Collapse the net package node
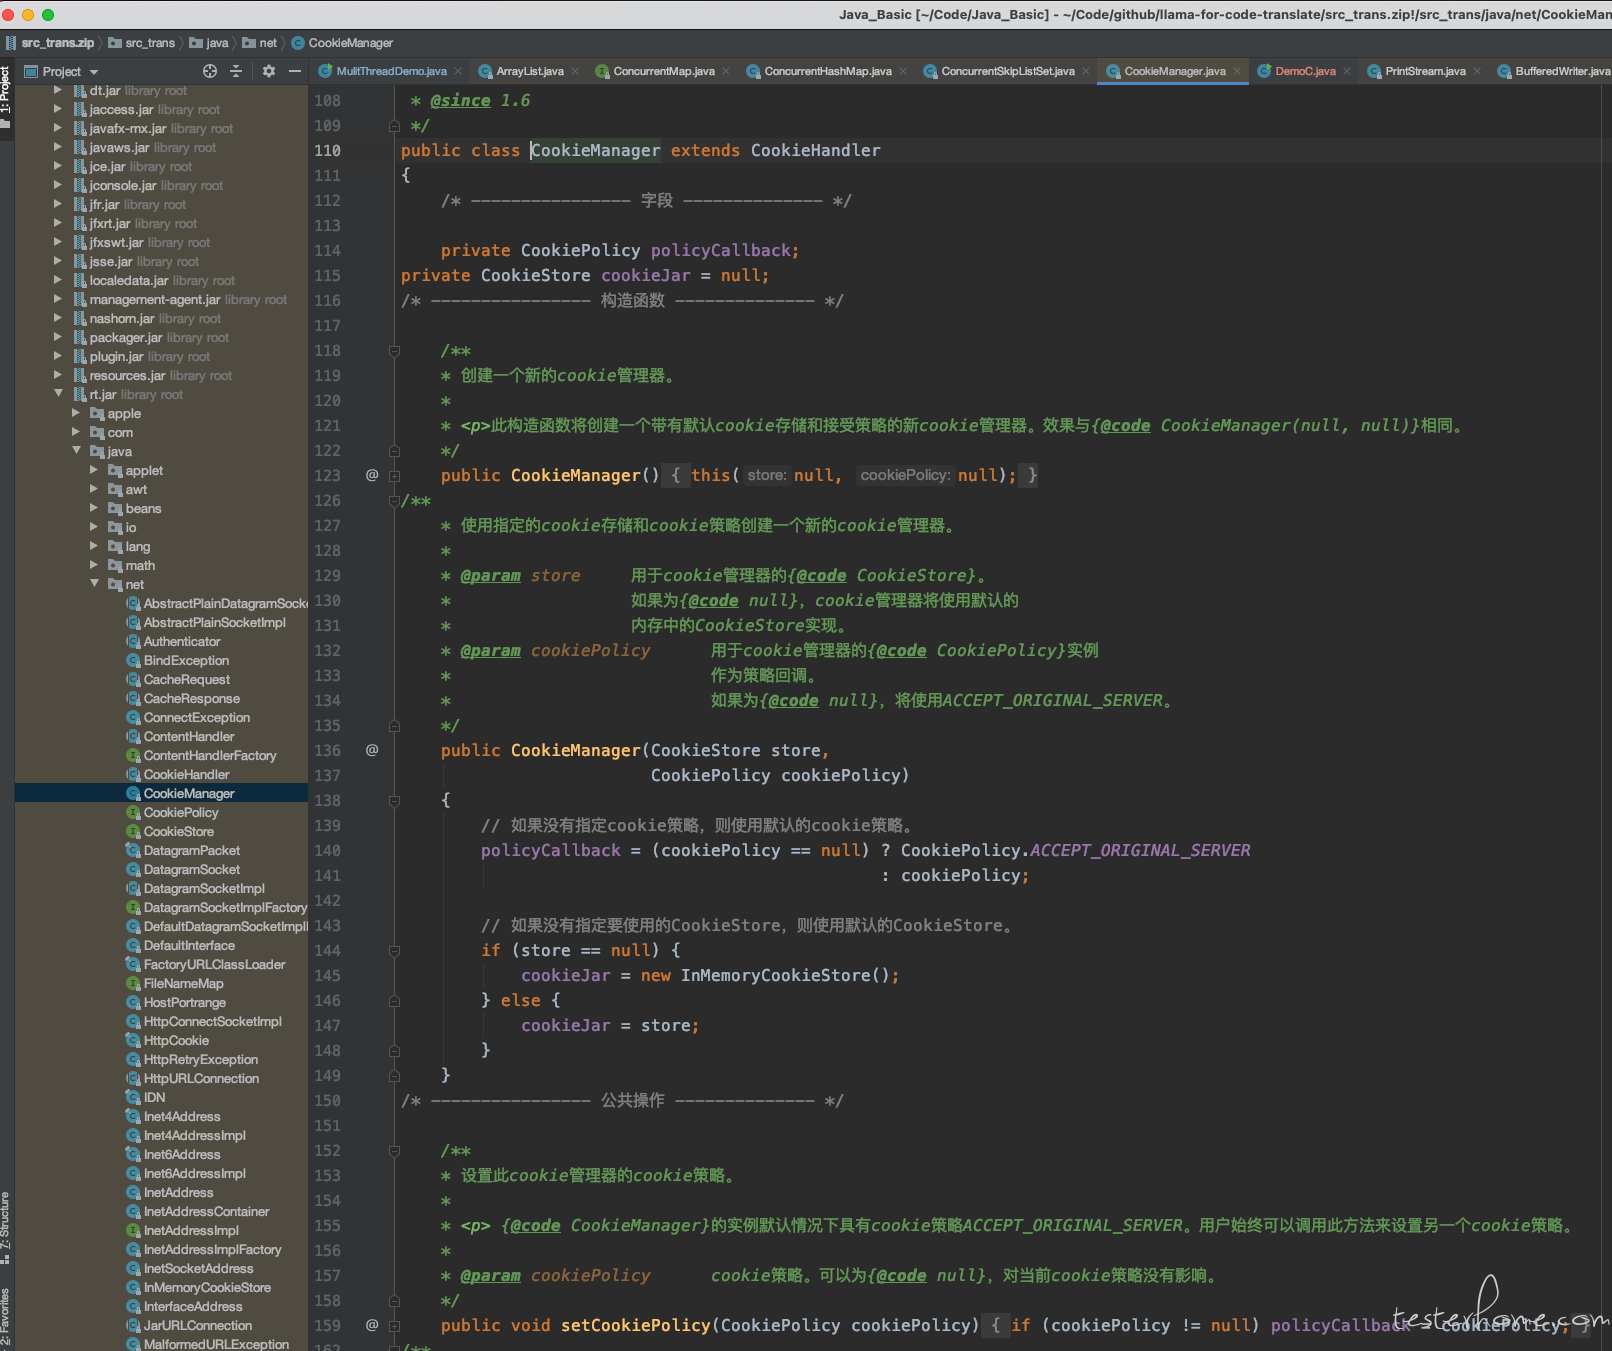The height and width of the screenshot is (1351, 1612). point(94,584)
